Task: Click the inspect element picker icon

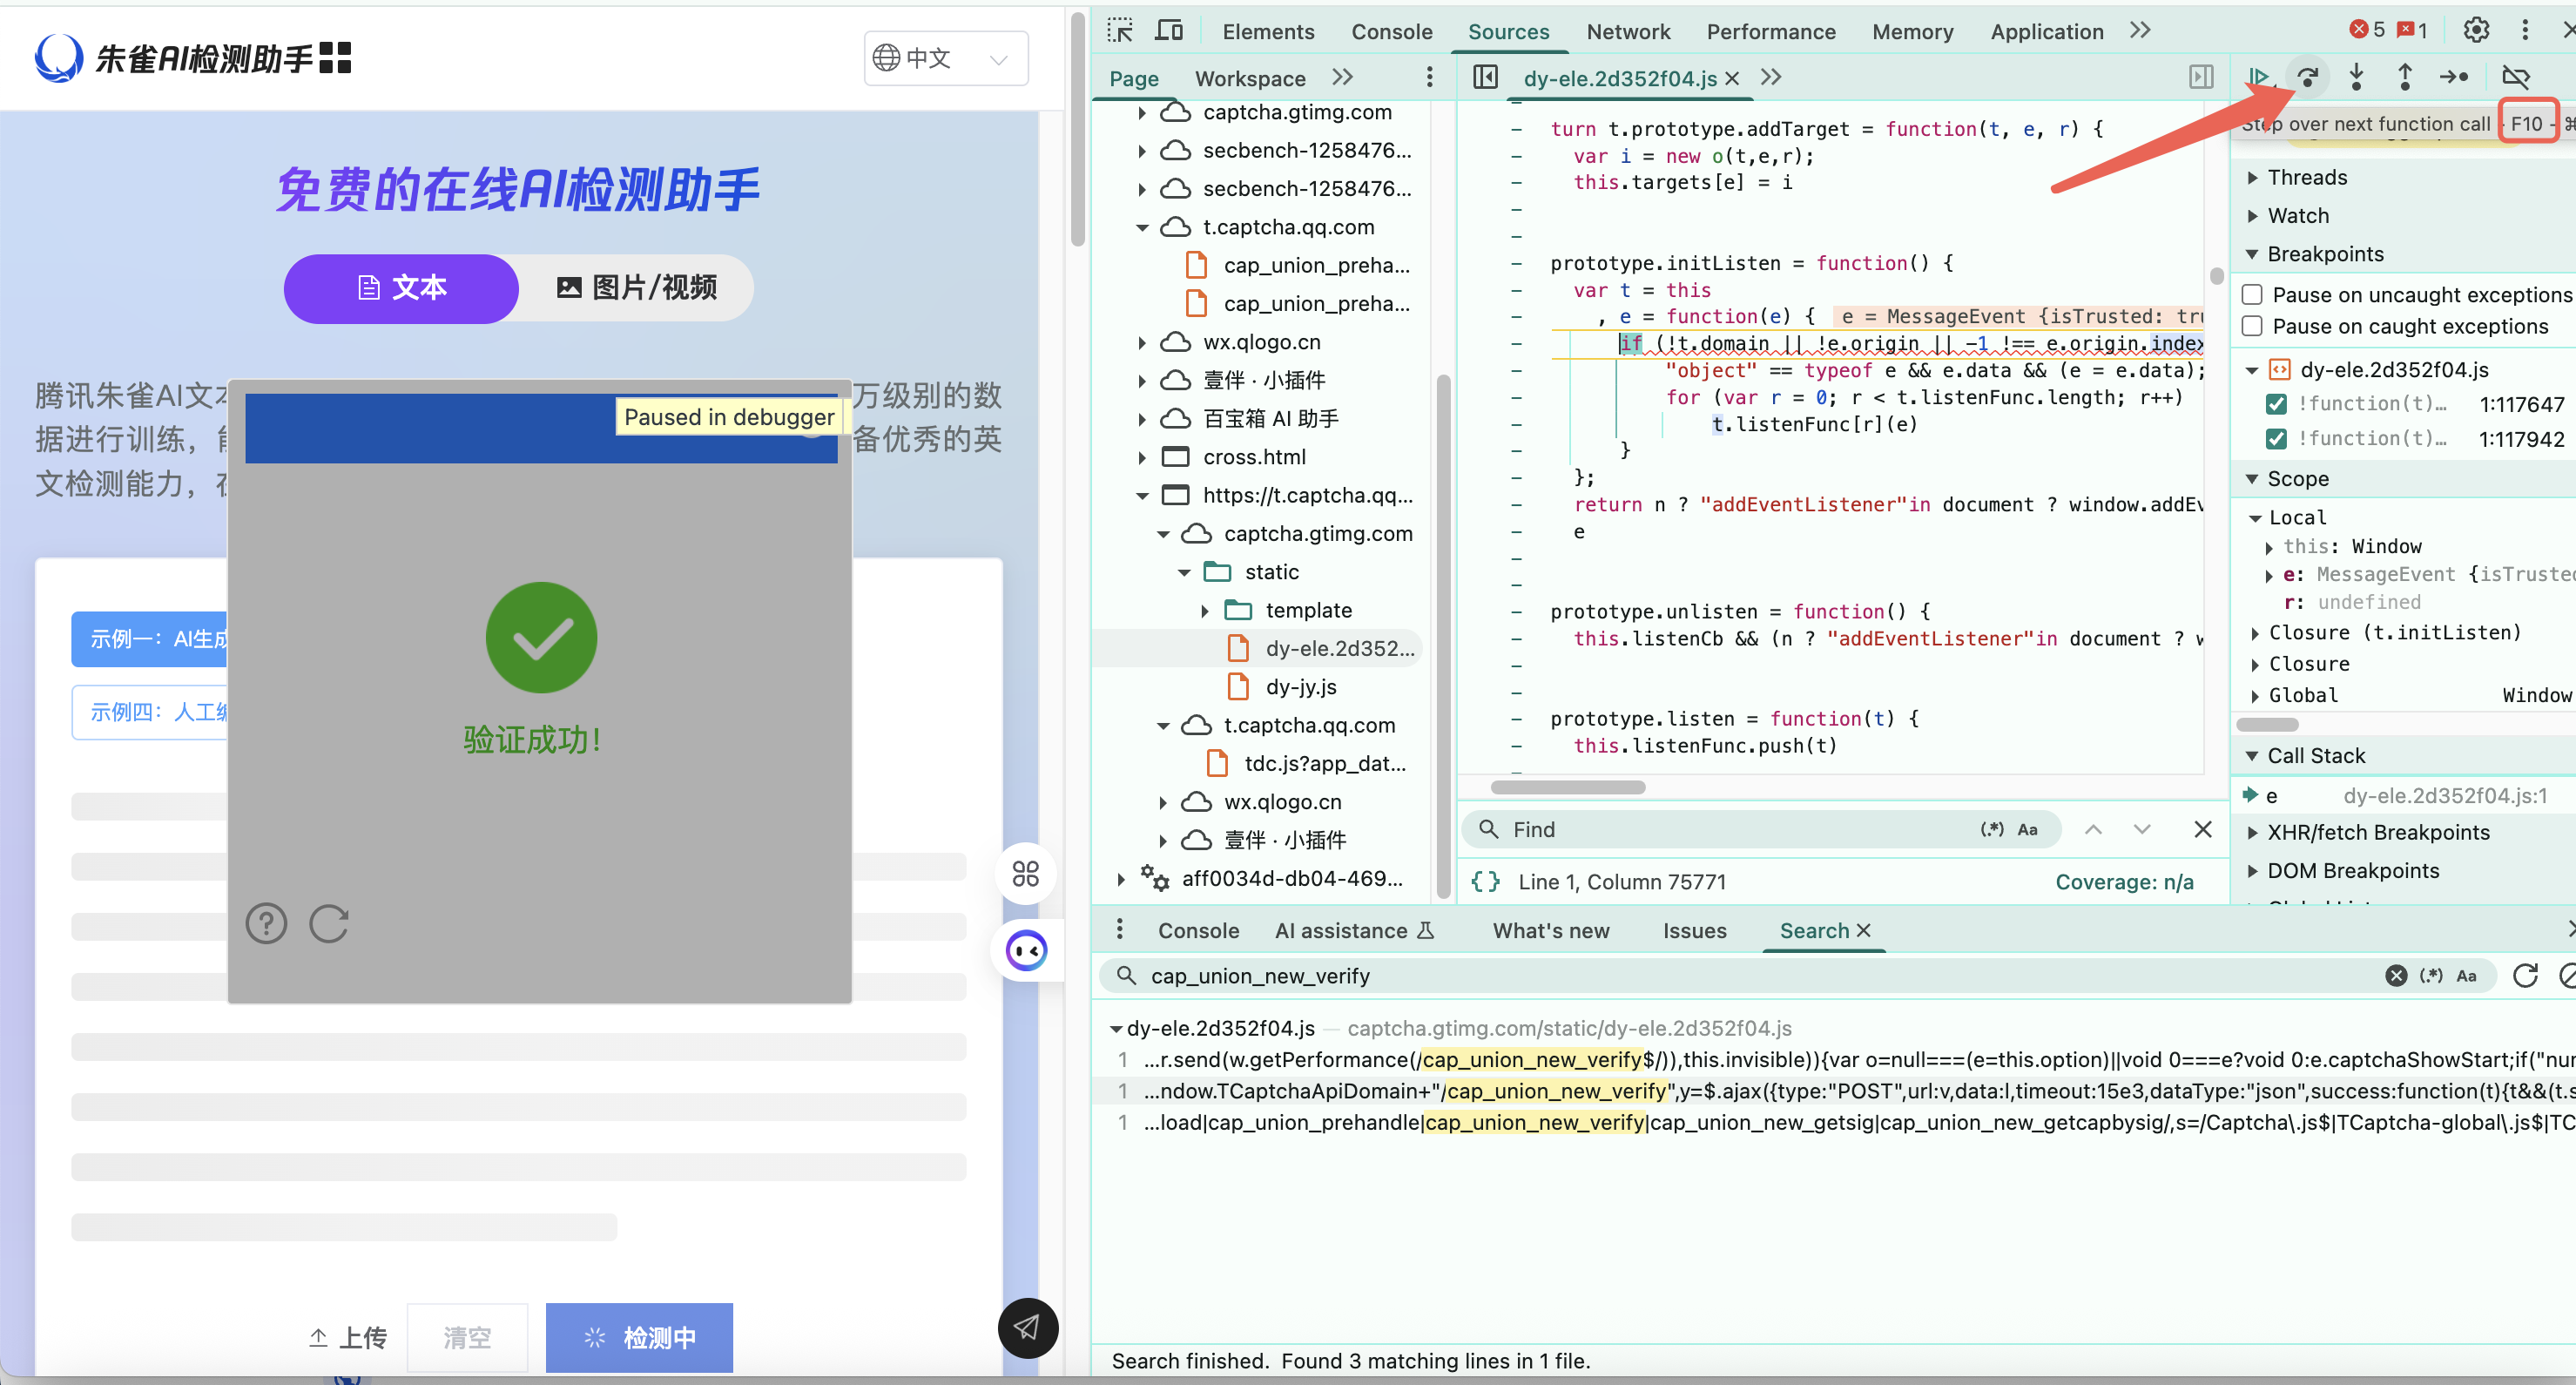Action: tap(1120, 31)
